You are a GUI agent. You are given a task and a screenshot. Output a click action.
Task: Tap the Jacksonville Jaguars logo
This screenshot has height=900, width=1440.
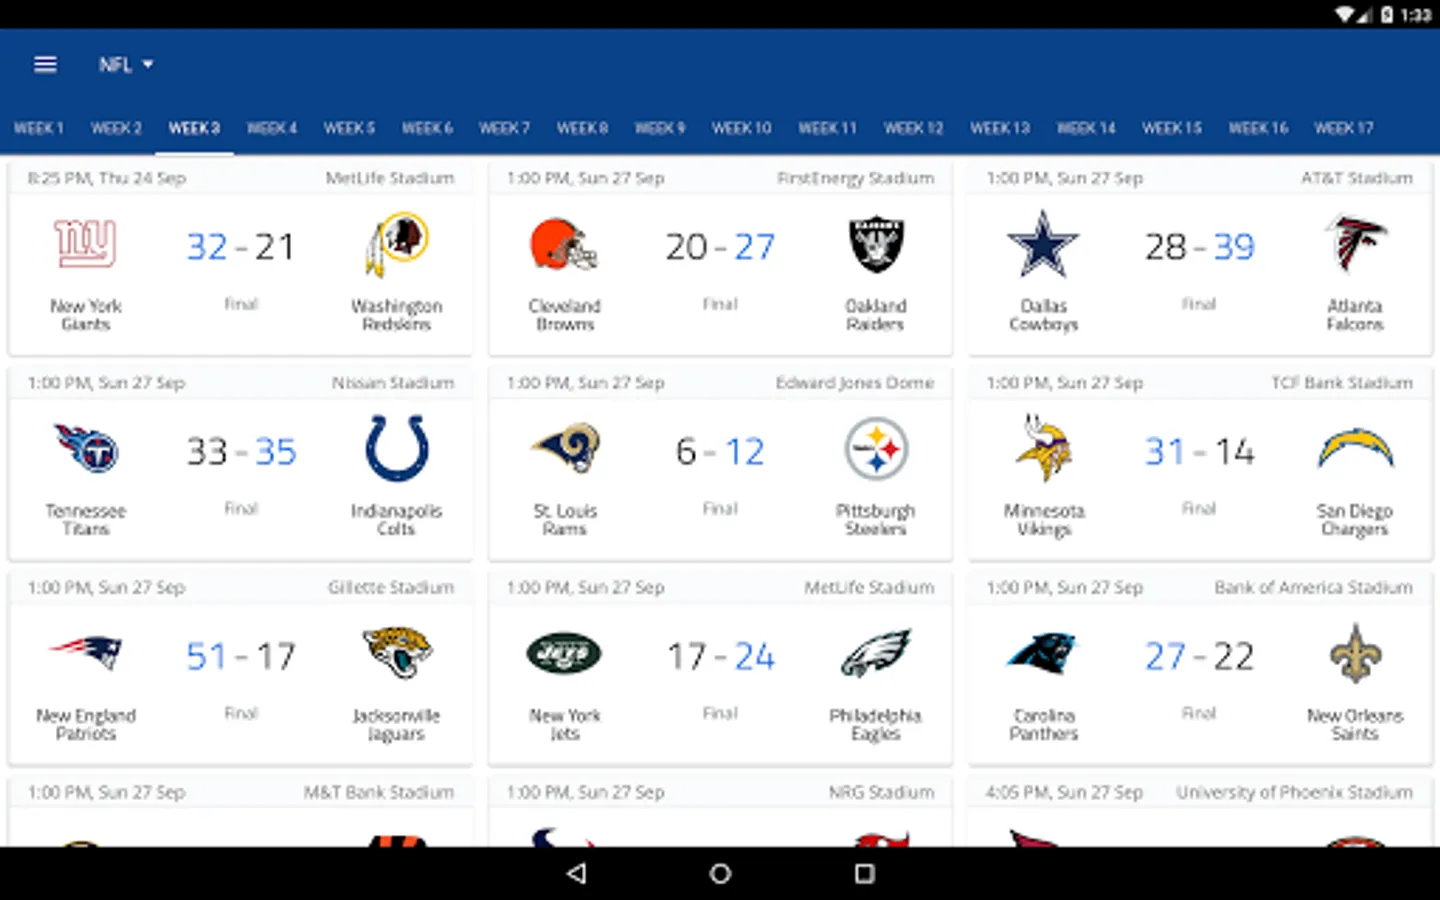click(x=397, y=653)
